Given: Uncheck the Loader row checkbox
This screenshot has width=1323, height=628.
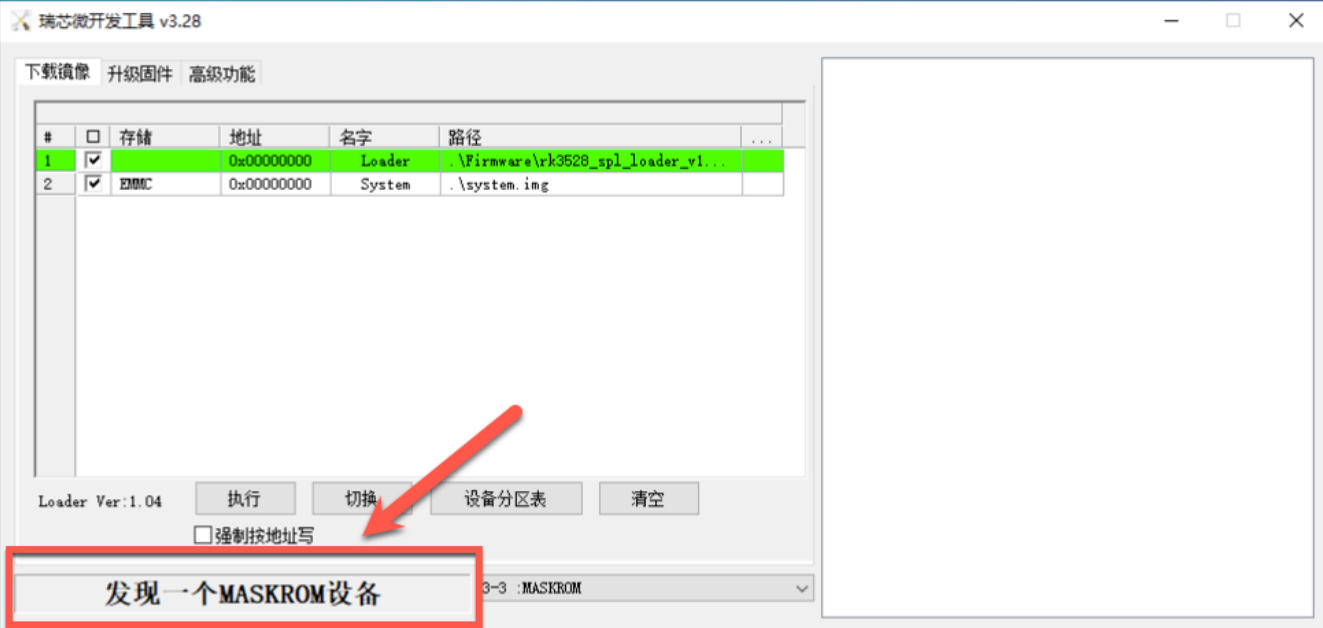Looking at the screenshot, I should click(94, 160).
